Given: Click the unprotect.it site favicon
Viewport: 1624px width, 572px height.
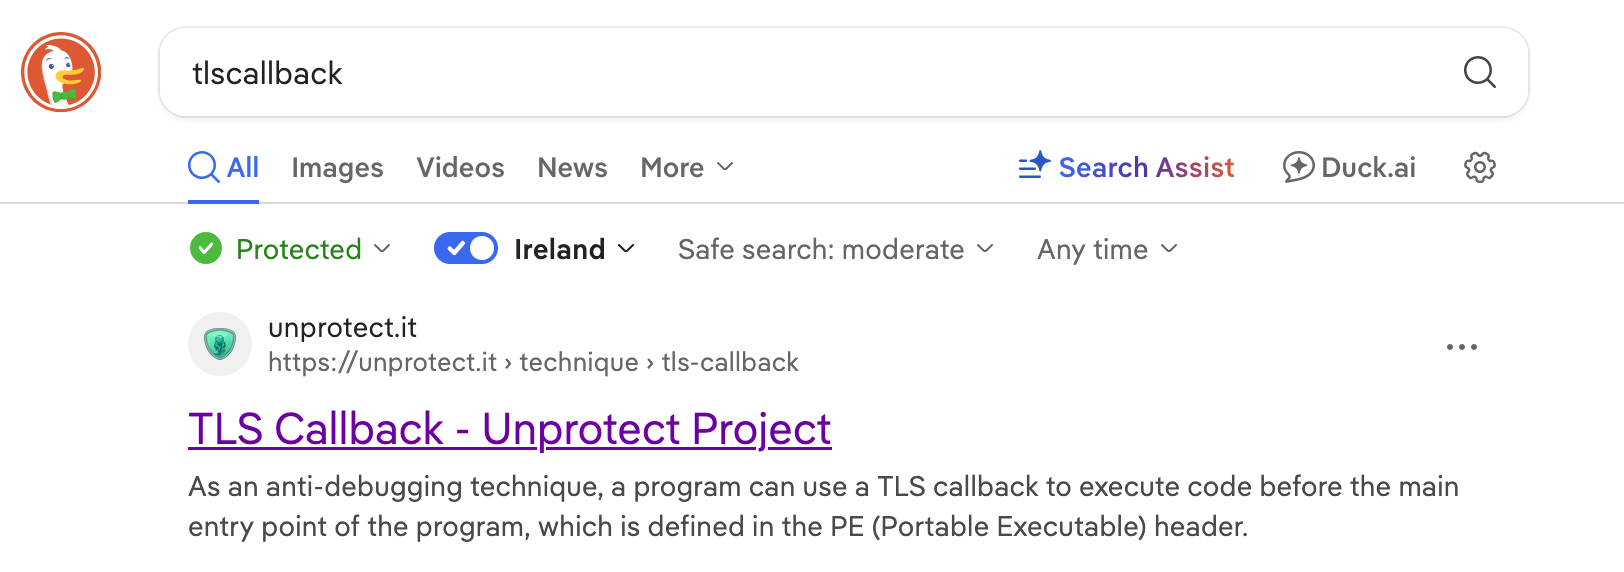Looking at the screenshot, I should click(220, 344).
